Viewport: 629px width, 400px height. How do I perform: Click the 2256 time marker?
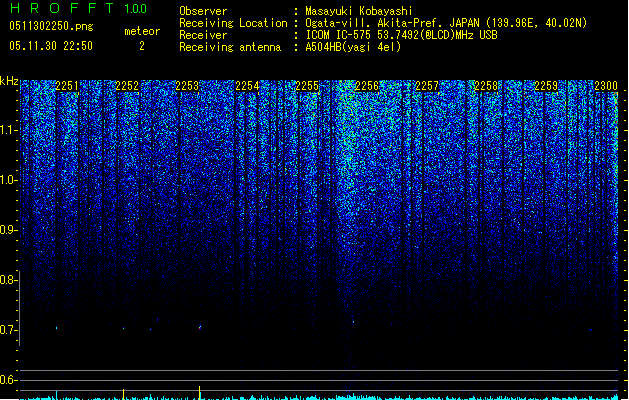click(367, 86)
